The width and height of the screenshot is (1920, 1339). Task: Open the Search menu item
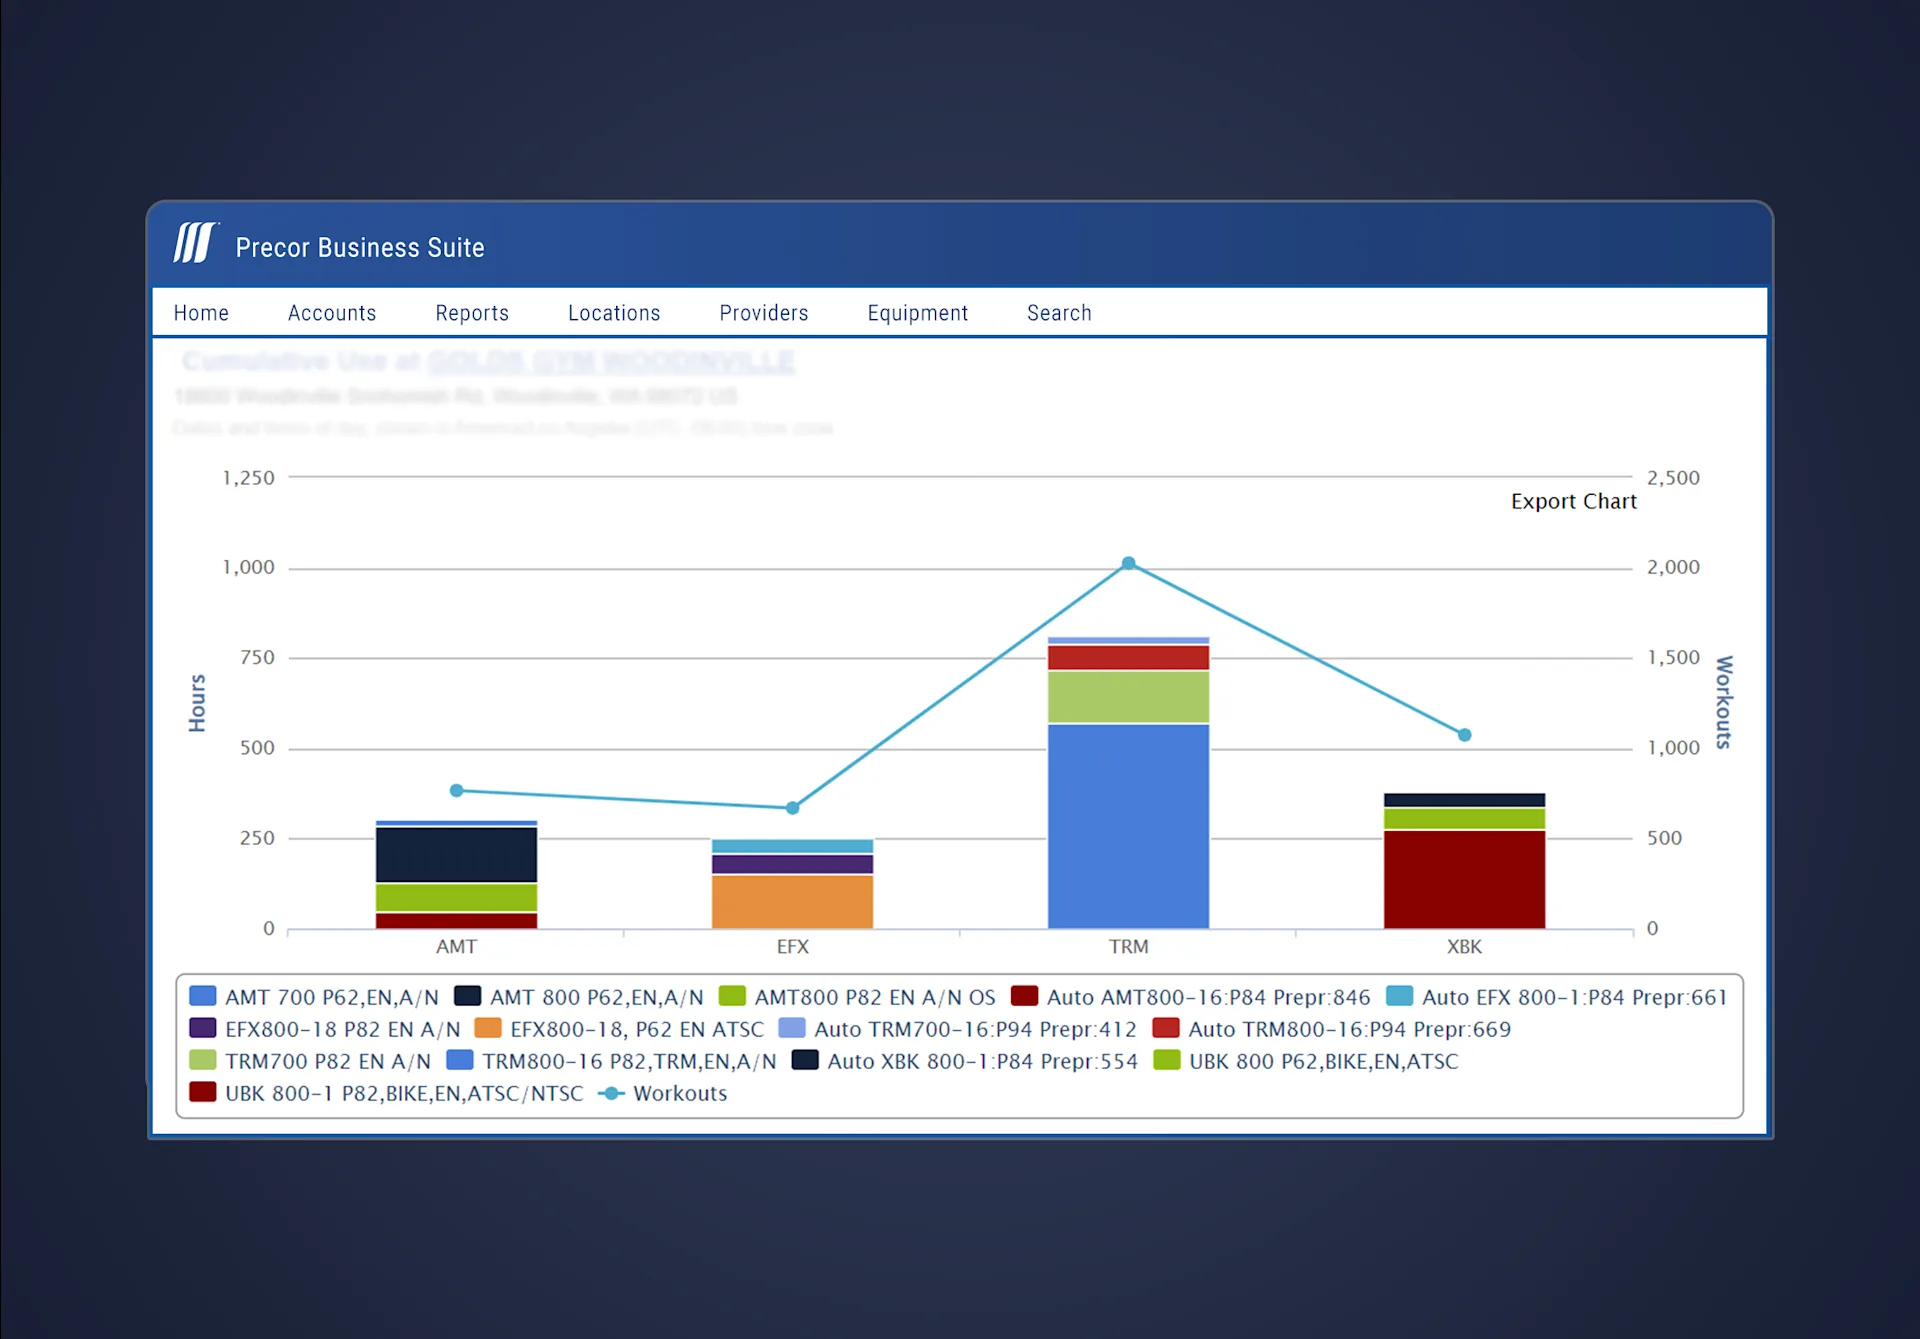coord(1059,313)
